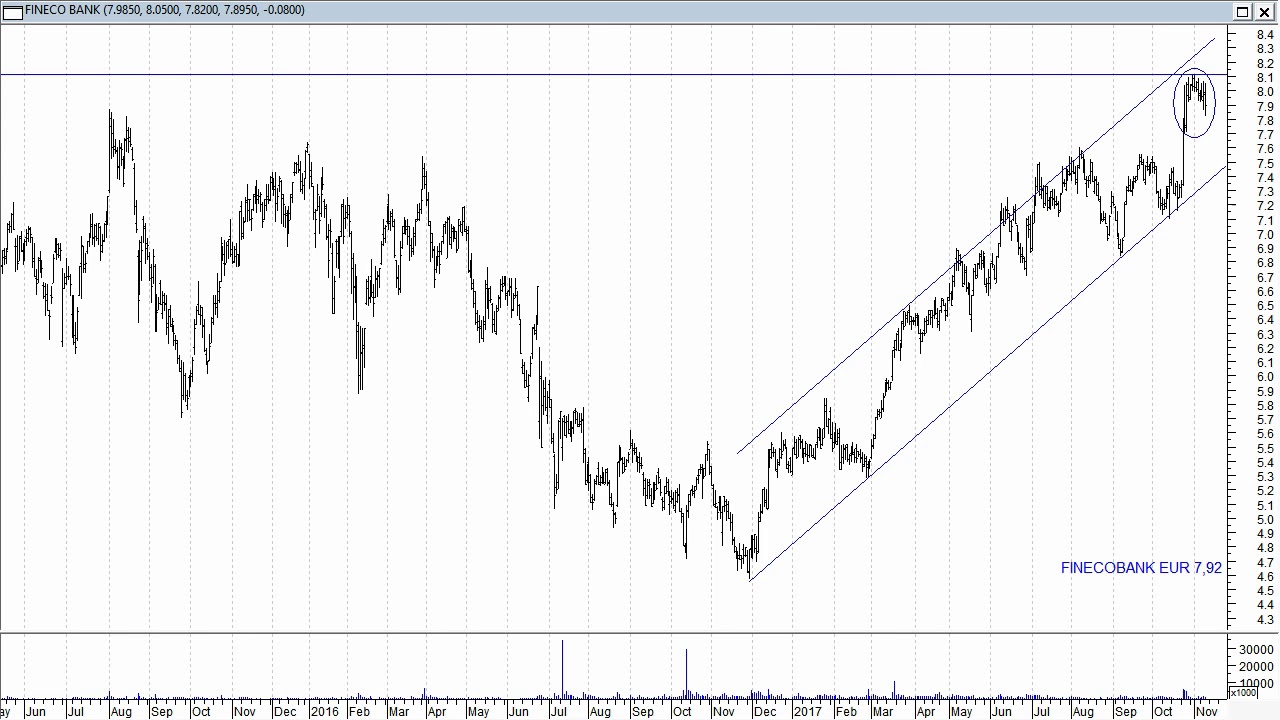Click the FINECO BANK title with OHLC values
1280x720 pixels.
pos(165,10)
